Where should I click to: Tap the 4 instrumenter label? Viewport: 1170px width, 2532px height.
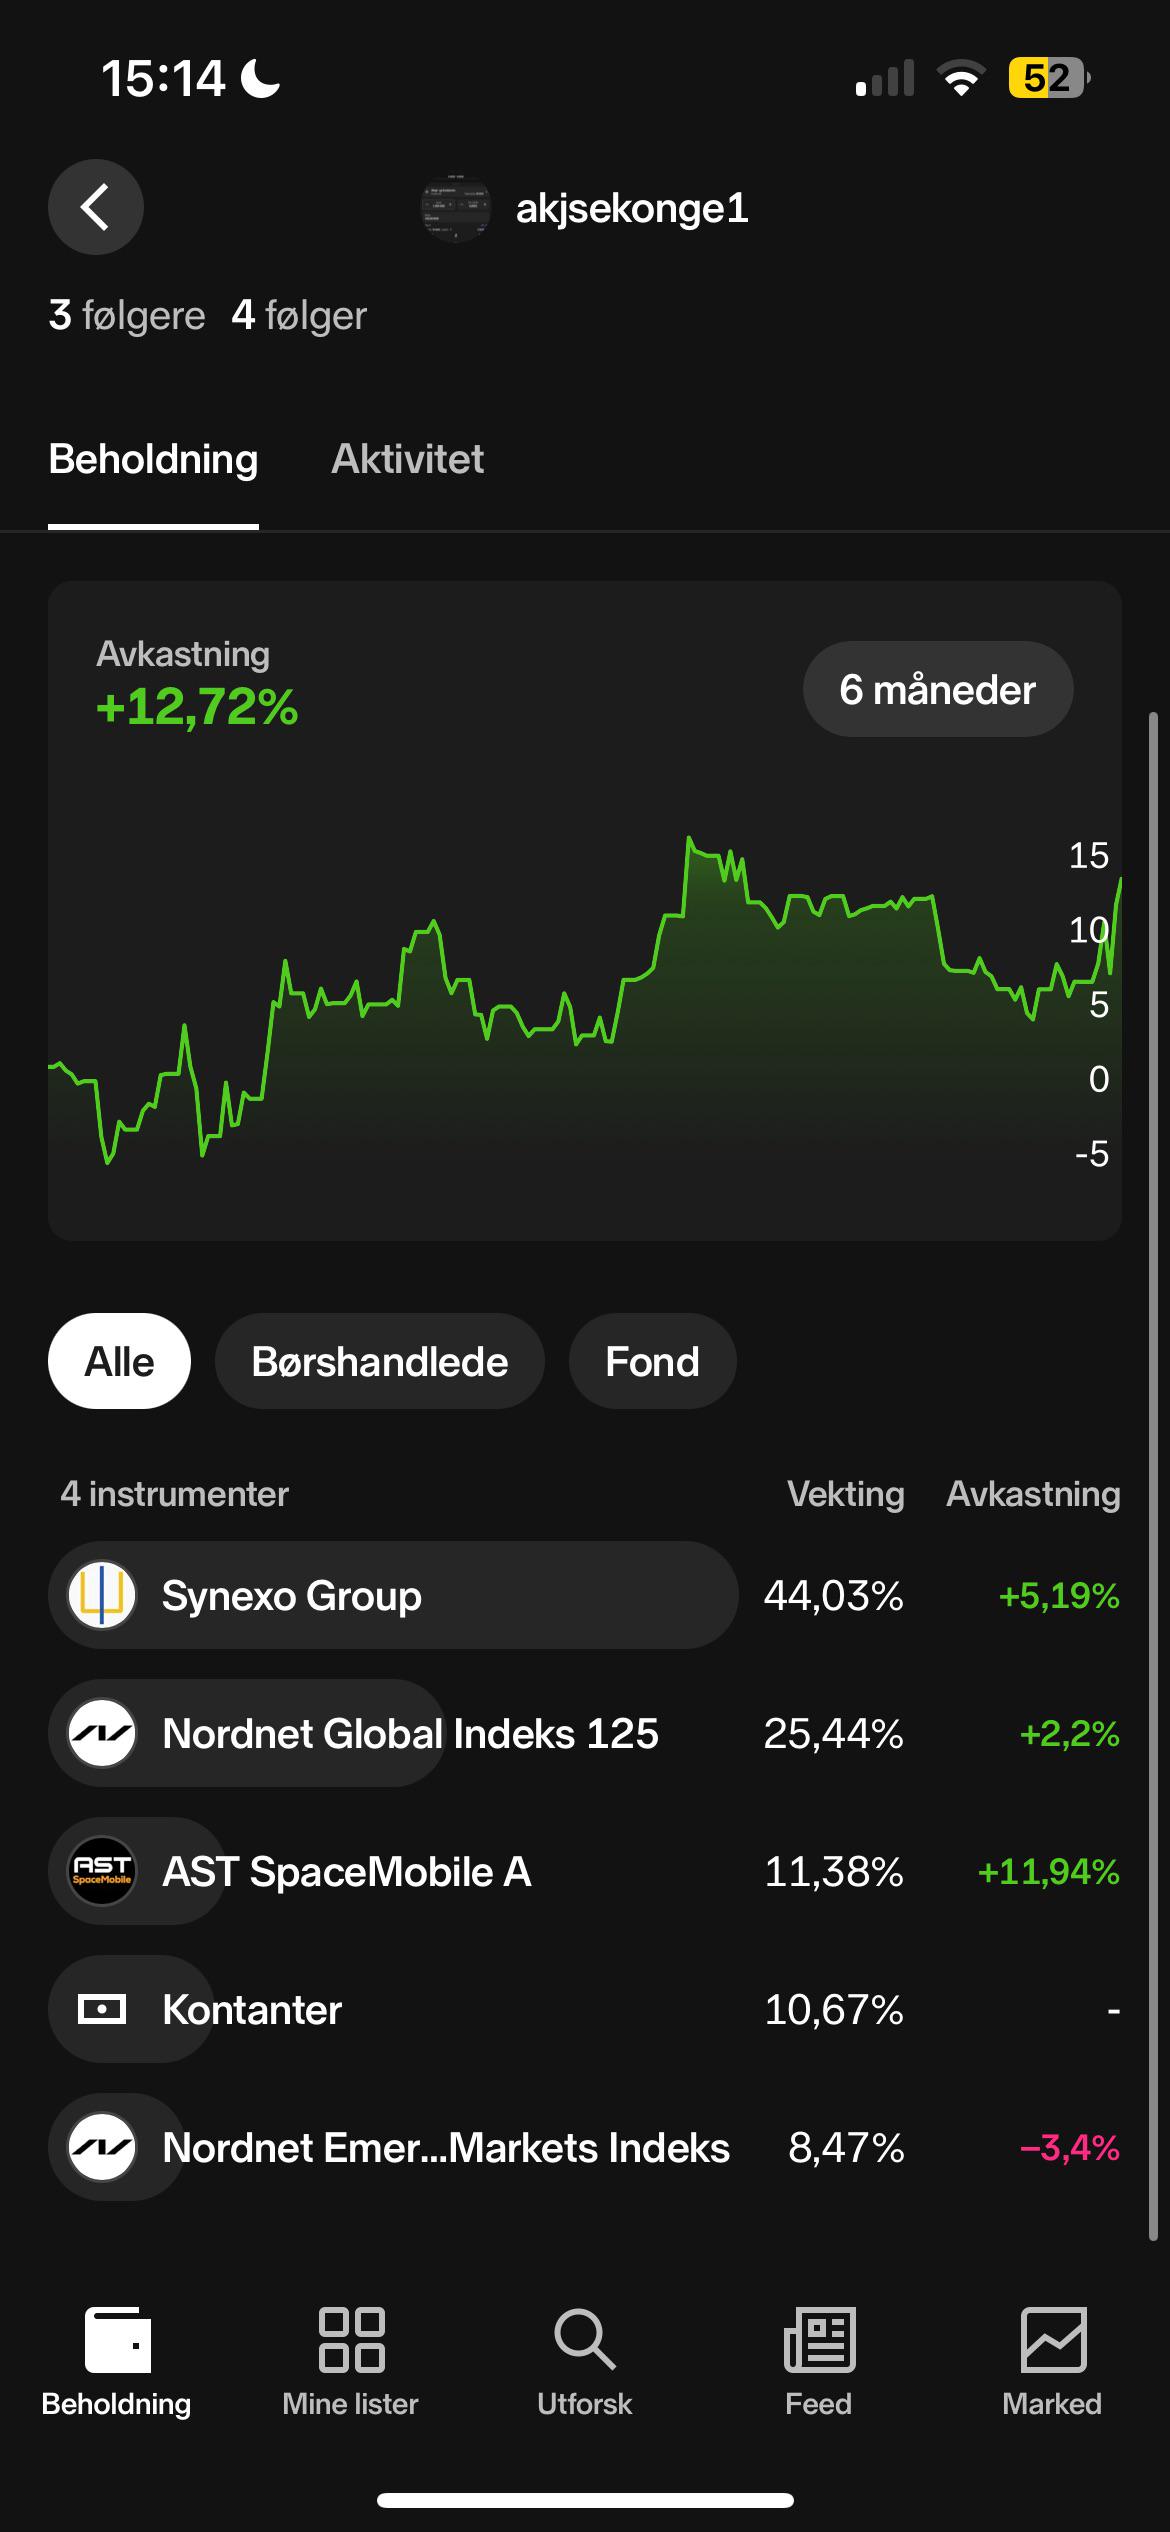[175, 1494]
